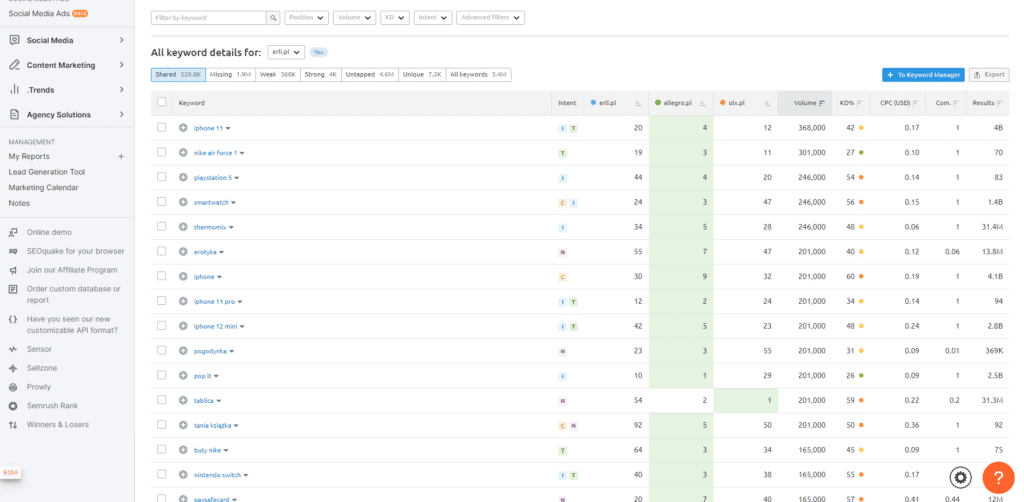This screenshot has height=502, width=1024.
Task: Expand the Content Marketing sidebar section
Action: pos(121,65)
